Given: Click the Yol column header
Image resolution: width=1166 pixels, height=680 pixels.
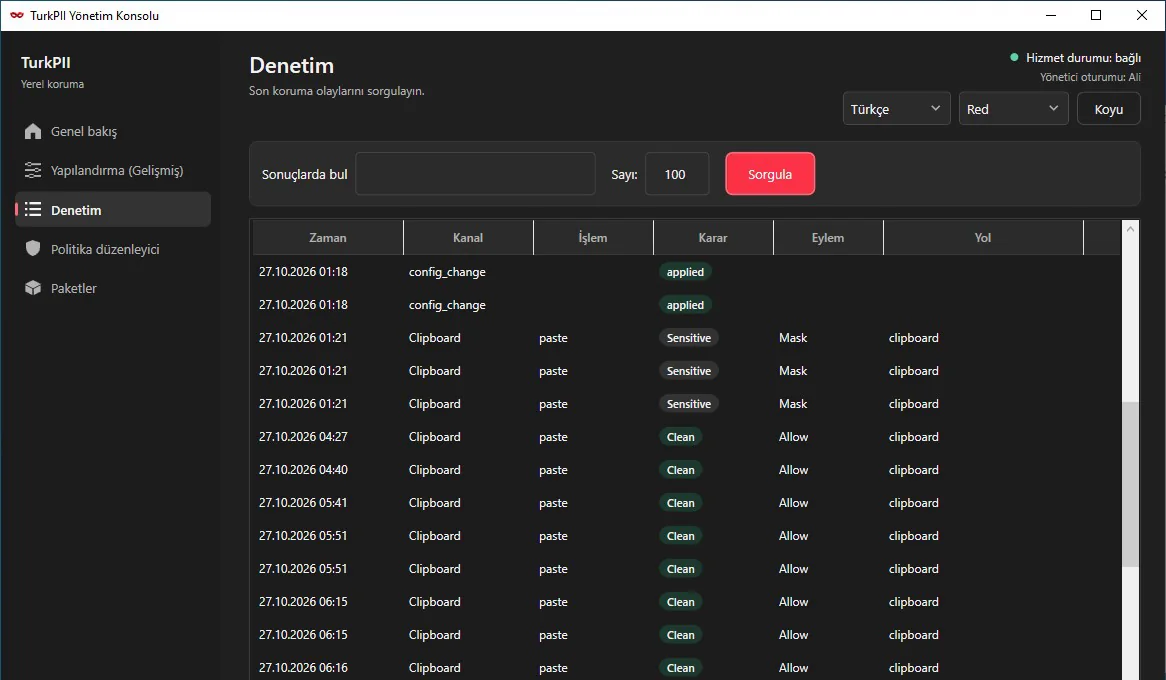Looking at the screenshot, I should tap(982, 238).
